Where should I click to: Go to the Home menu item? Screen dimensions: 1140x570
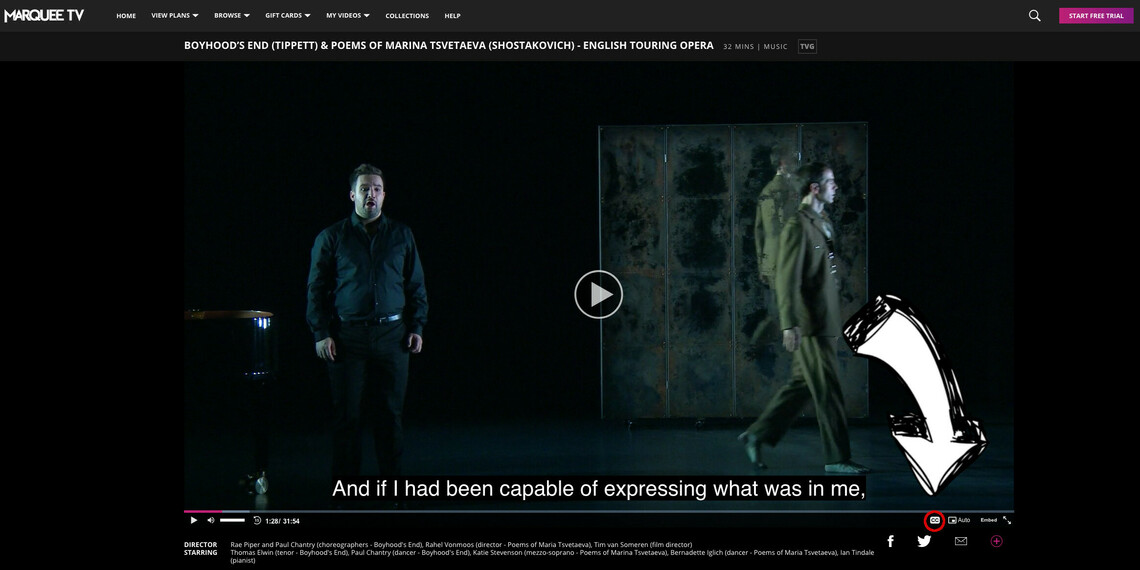[126, 16]
